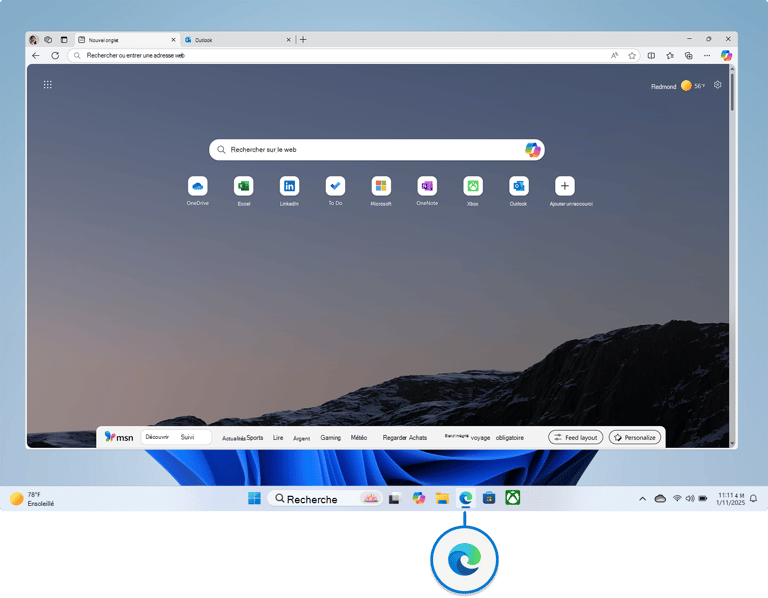Image resolution: width=768 pixels, height=598 pixels.
Task: Open the Actualités category
Action: [x=234, y=438]
